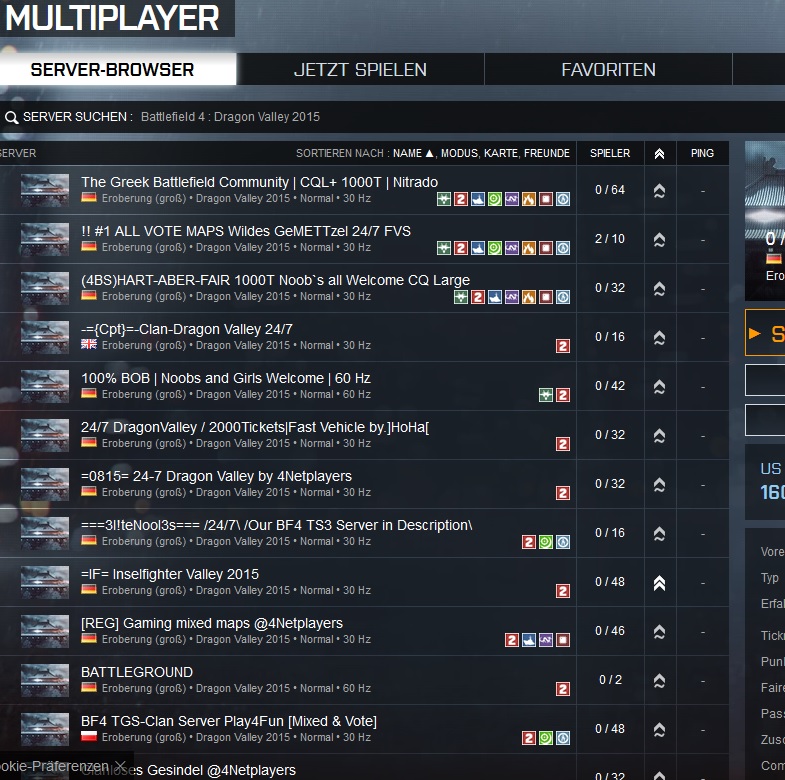Click dark red square icon on Greek Battlefield row
785x780 pixels.
coord(546,199)
